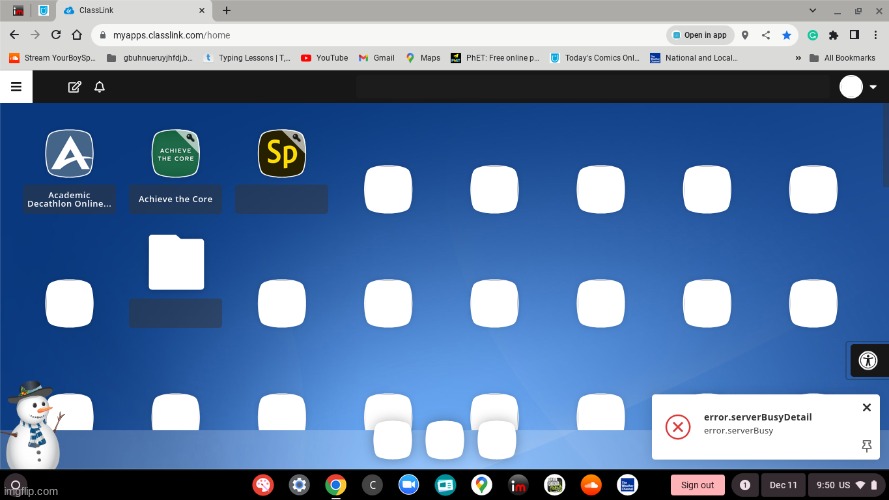Open the Gmail bookmark
This screenshot has height=500, width=889.
377,58
